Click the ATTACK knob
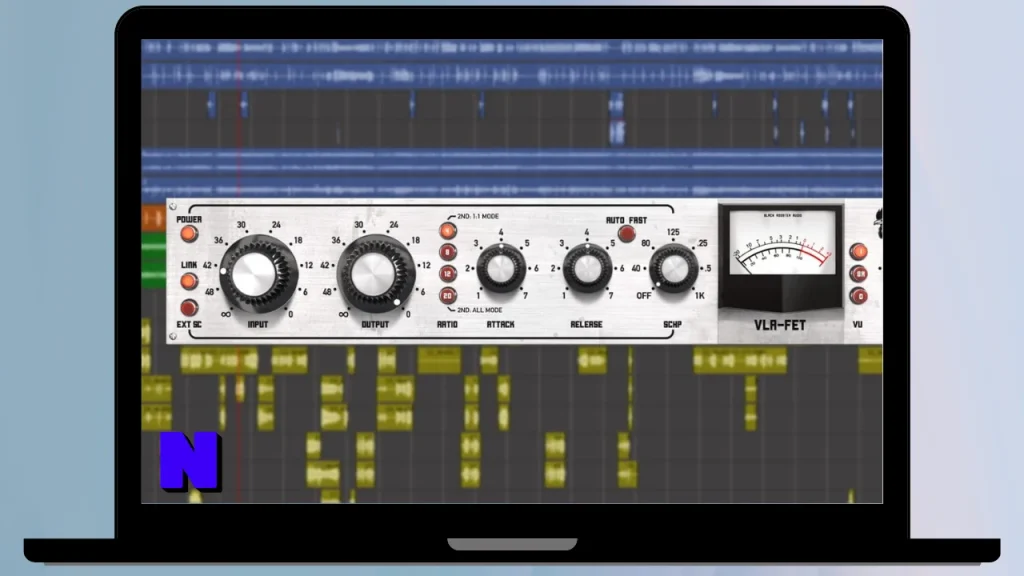1024x576 pixels. (501, 268)
